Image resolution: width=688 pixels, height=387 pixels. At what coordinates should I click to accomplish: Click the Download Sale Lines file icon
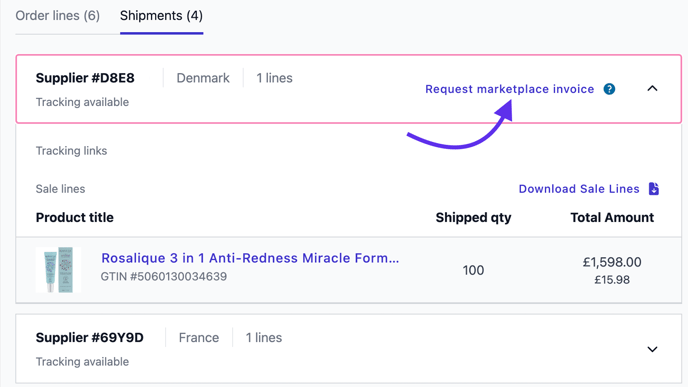click(x=654, y=189)
